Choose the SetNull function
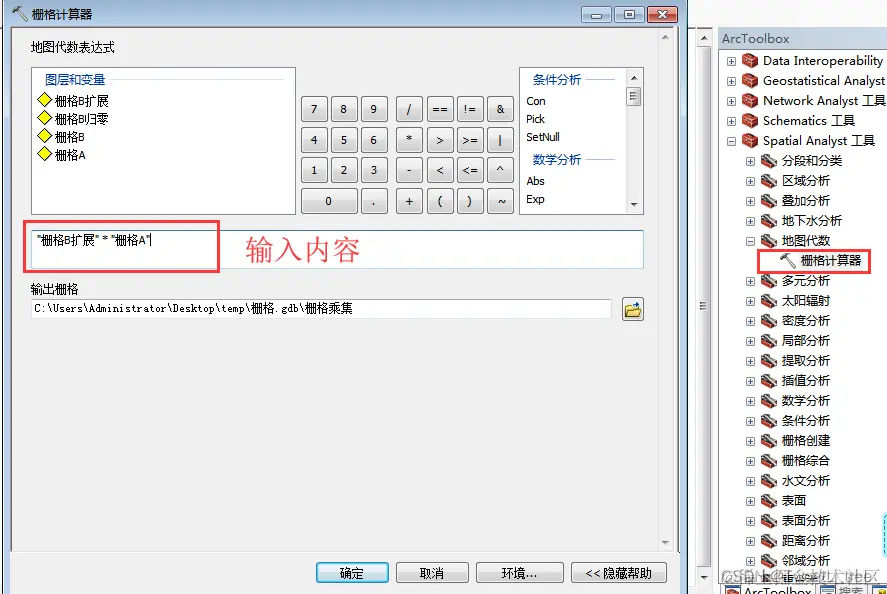This screenshot has height=594, width=887. (x=542, y=137)
